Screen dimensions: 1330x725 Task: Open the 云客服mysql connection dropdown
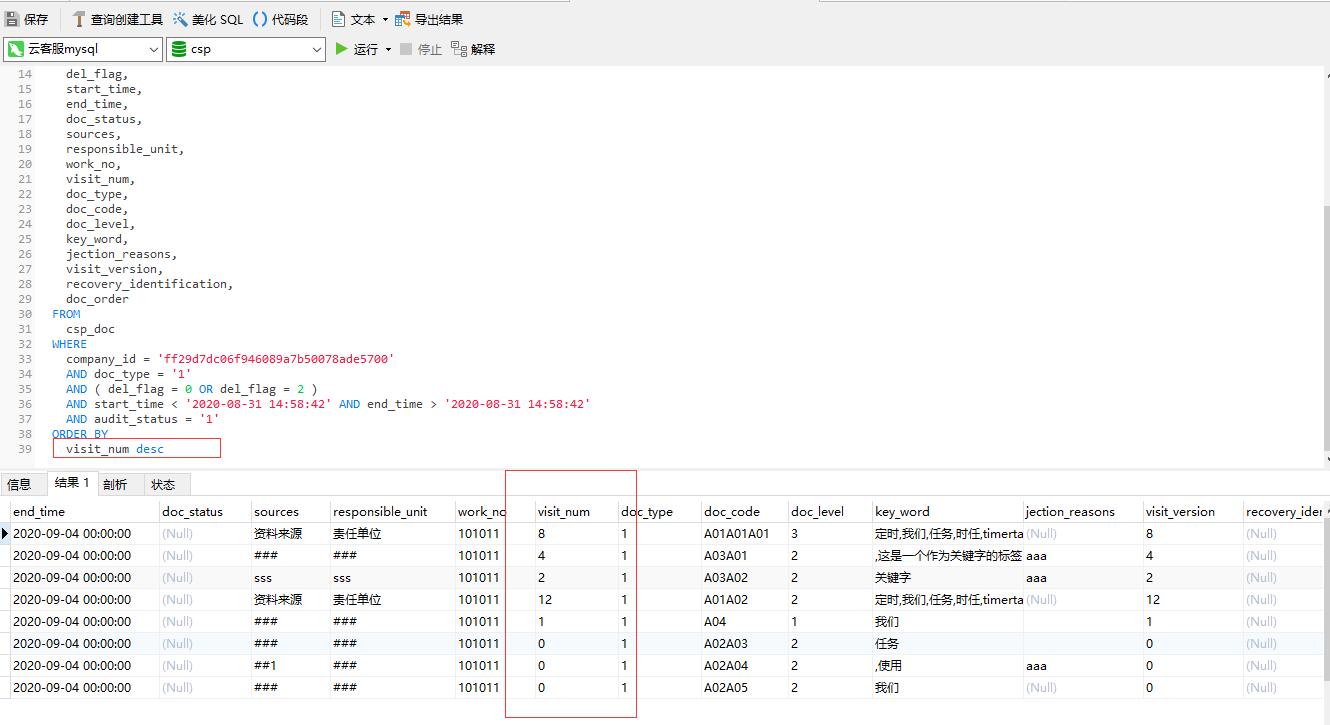[x=153, y=49]
